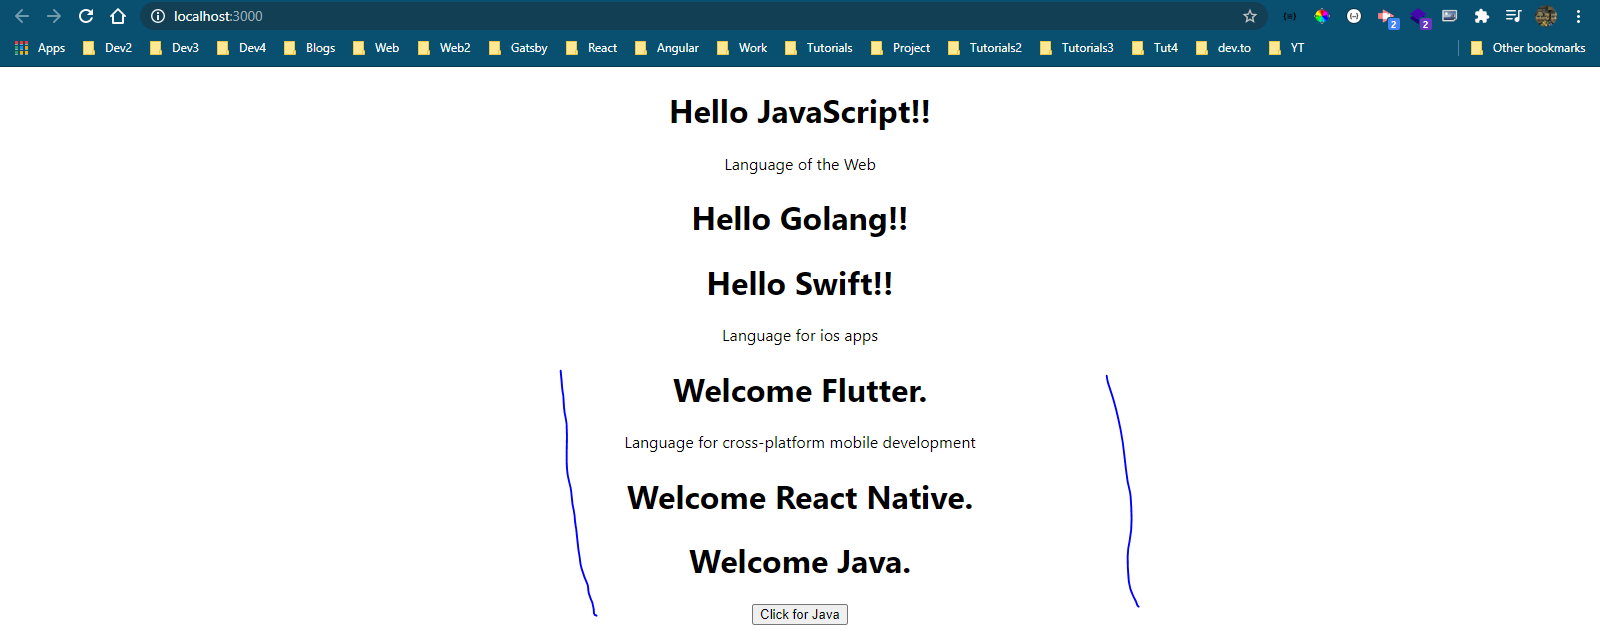Open the purple layers extension with badge 2
This screenshot has height=640, width=1600.
coord(1420,18)
